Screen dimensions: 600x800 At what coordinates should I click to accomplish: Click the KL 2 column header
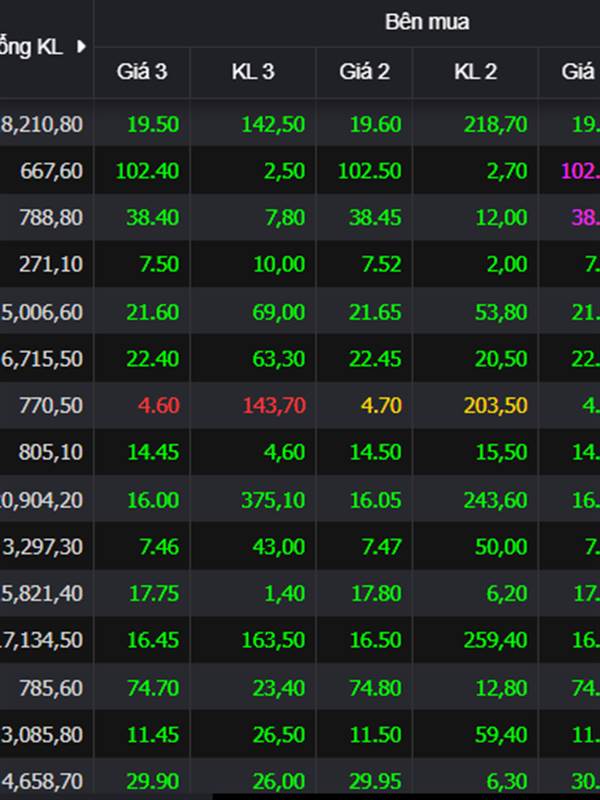pos(475,71)
